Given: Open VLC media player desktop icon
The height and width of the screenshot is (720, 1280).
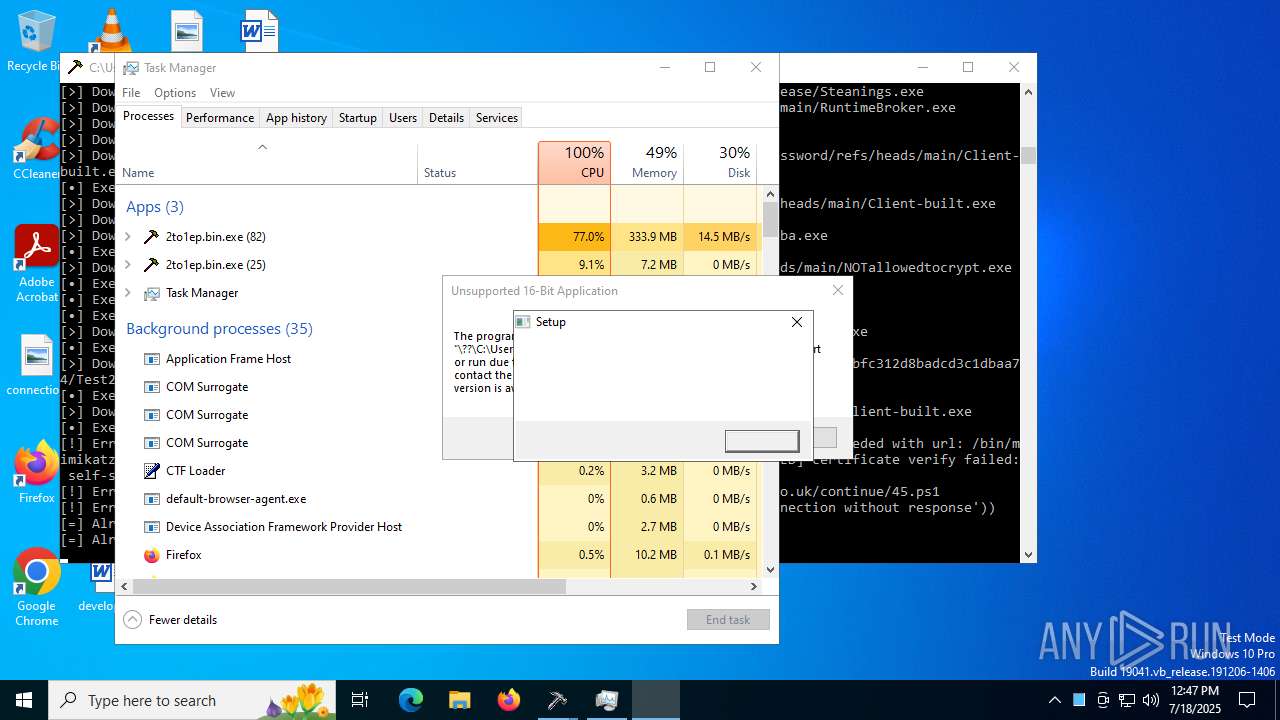Looking at the screenshot, I should [110, 30].
